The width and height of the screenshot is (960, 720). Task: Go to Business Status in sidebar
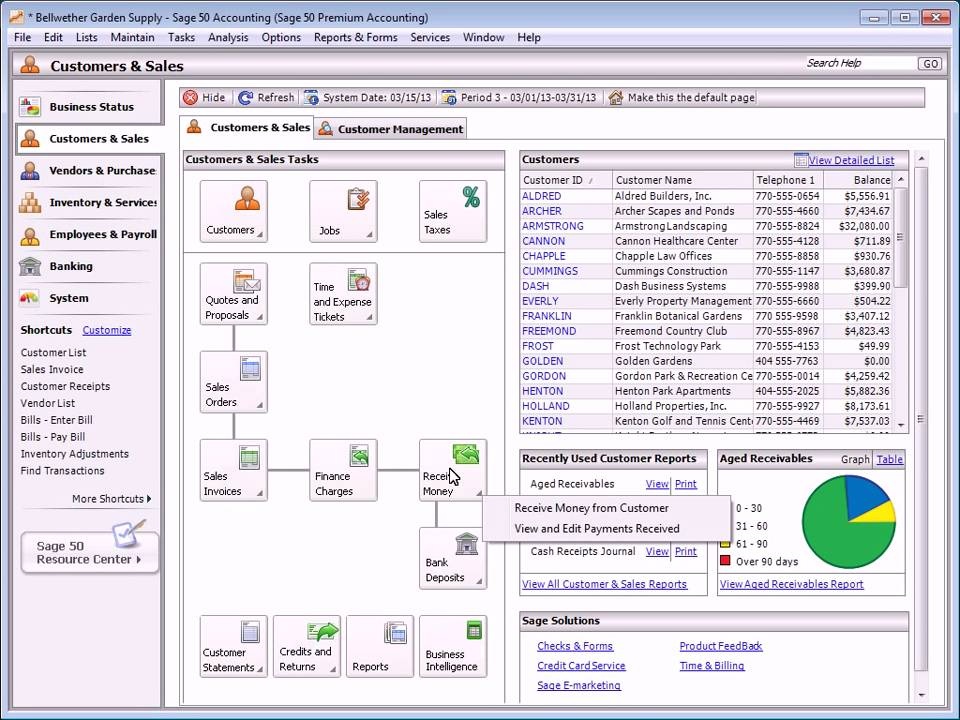click(x=88, y=107)
